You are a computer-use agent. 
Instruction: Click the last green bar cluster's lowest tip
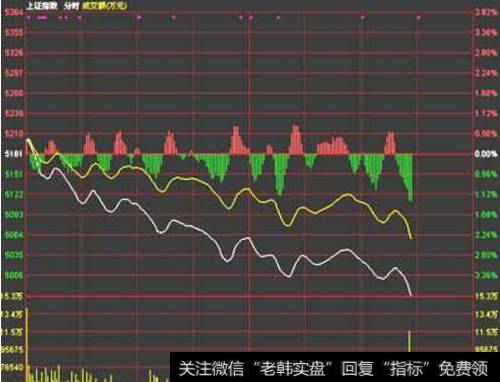coord(410,200)
